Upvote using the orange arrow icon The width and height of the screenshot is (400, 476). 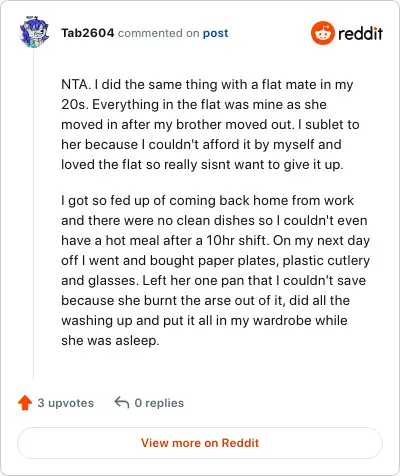tap(25, 403)
